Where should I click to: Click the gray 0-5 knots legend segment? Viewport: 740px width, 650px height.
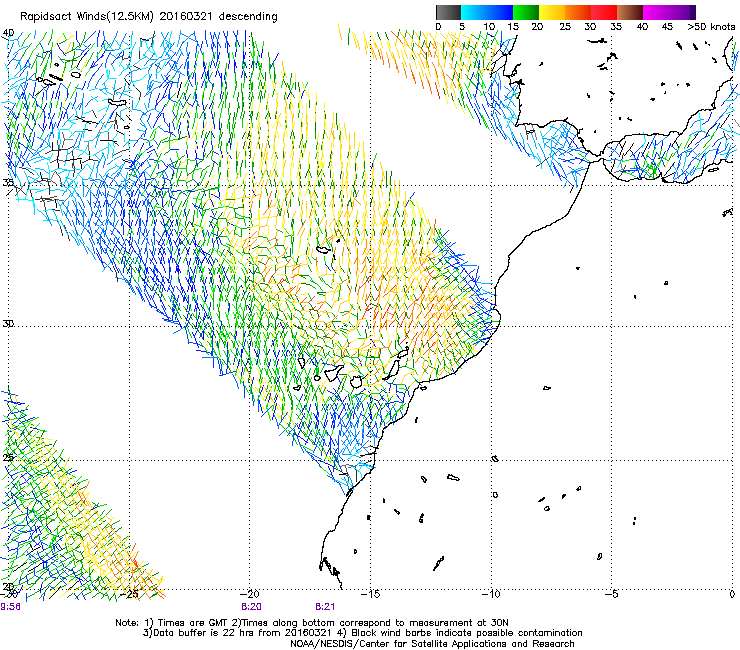[x=448, y=12]
